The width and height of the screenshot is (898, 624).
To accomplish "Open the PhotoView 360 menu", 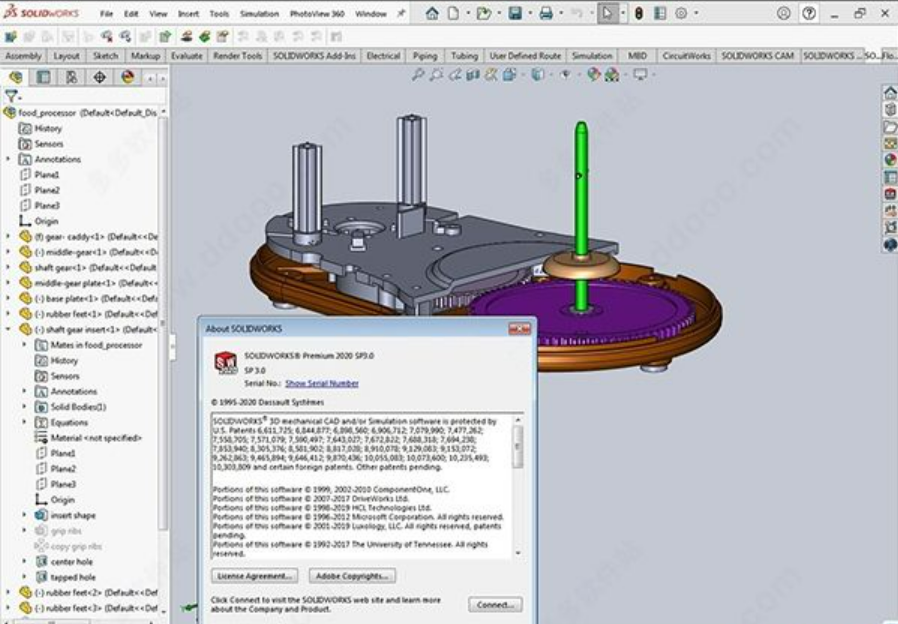I will pos(317,14).
